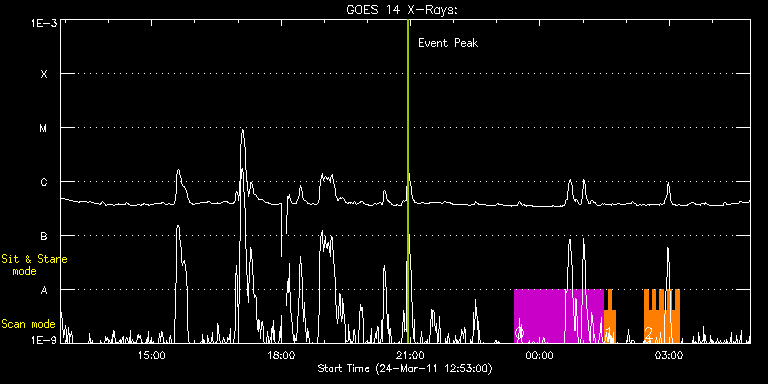
Task: Click the Scan mode label
Action: 28,324
